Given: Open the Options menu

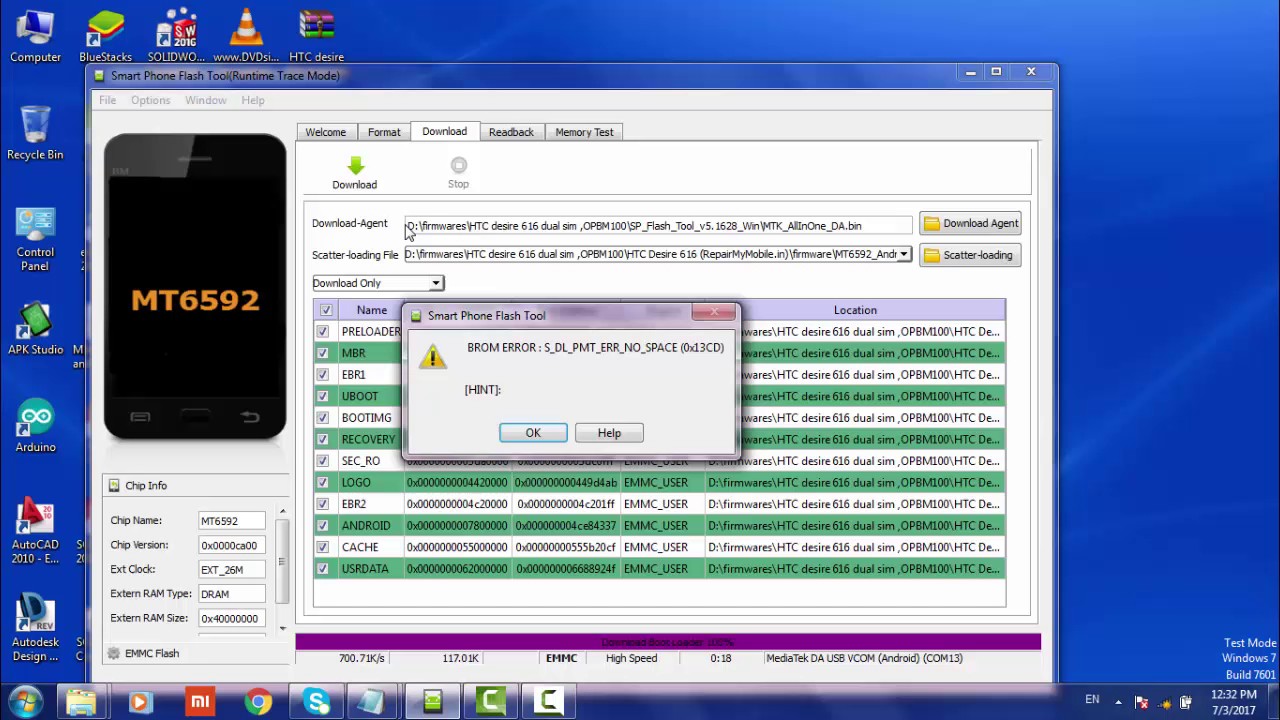Looking at the screenshot, I should (x=150, y=100).
